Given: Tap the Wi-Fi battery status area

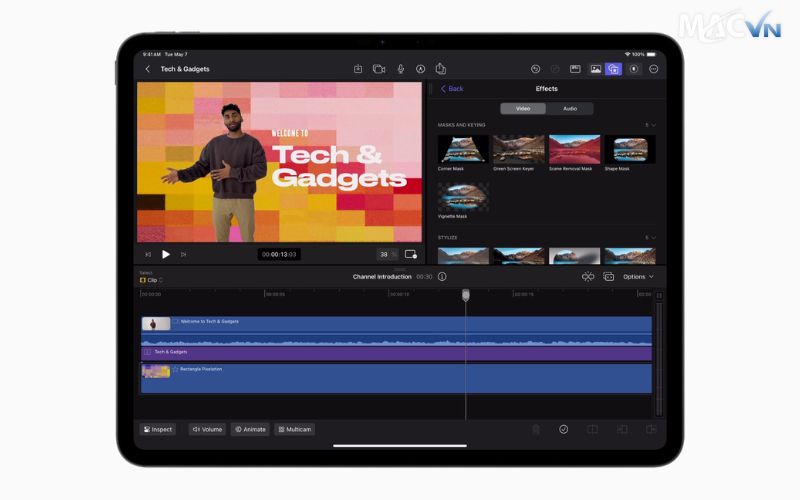Looking at the screenshot, I should pyautogui.click(x=641, y=54).
